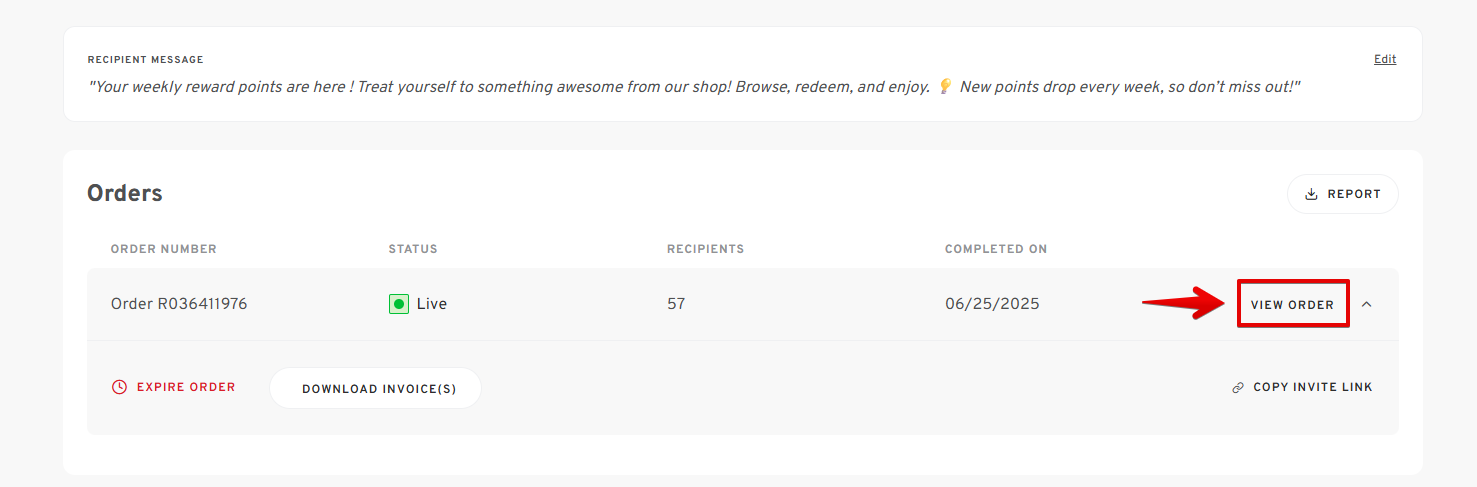
Task: Edit the recipient message
Action: click(1385, 59)
